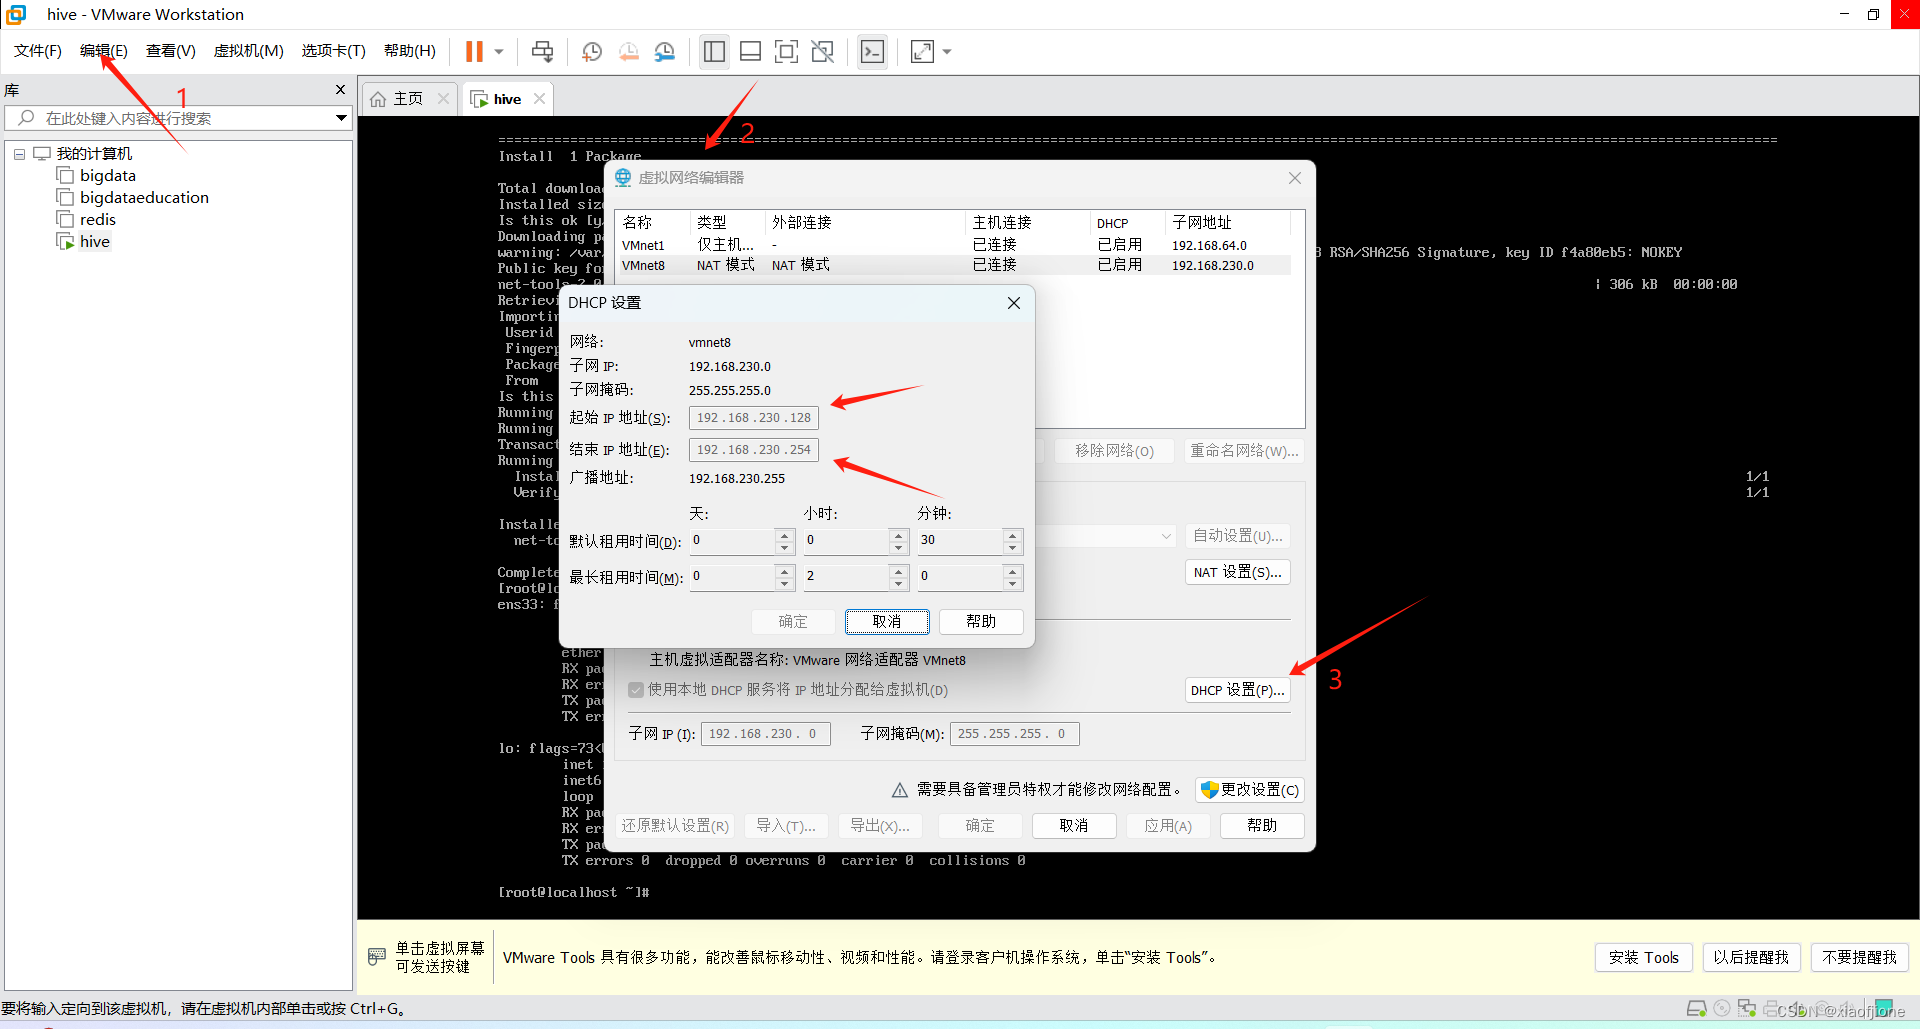Pause the running virtual machine
1920x1029 pixels.
point(474,51)
